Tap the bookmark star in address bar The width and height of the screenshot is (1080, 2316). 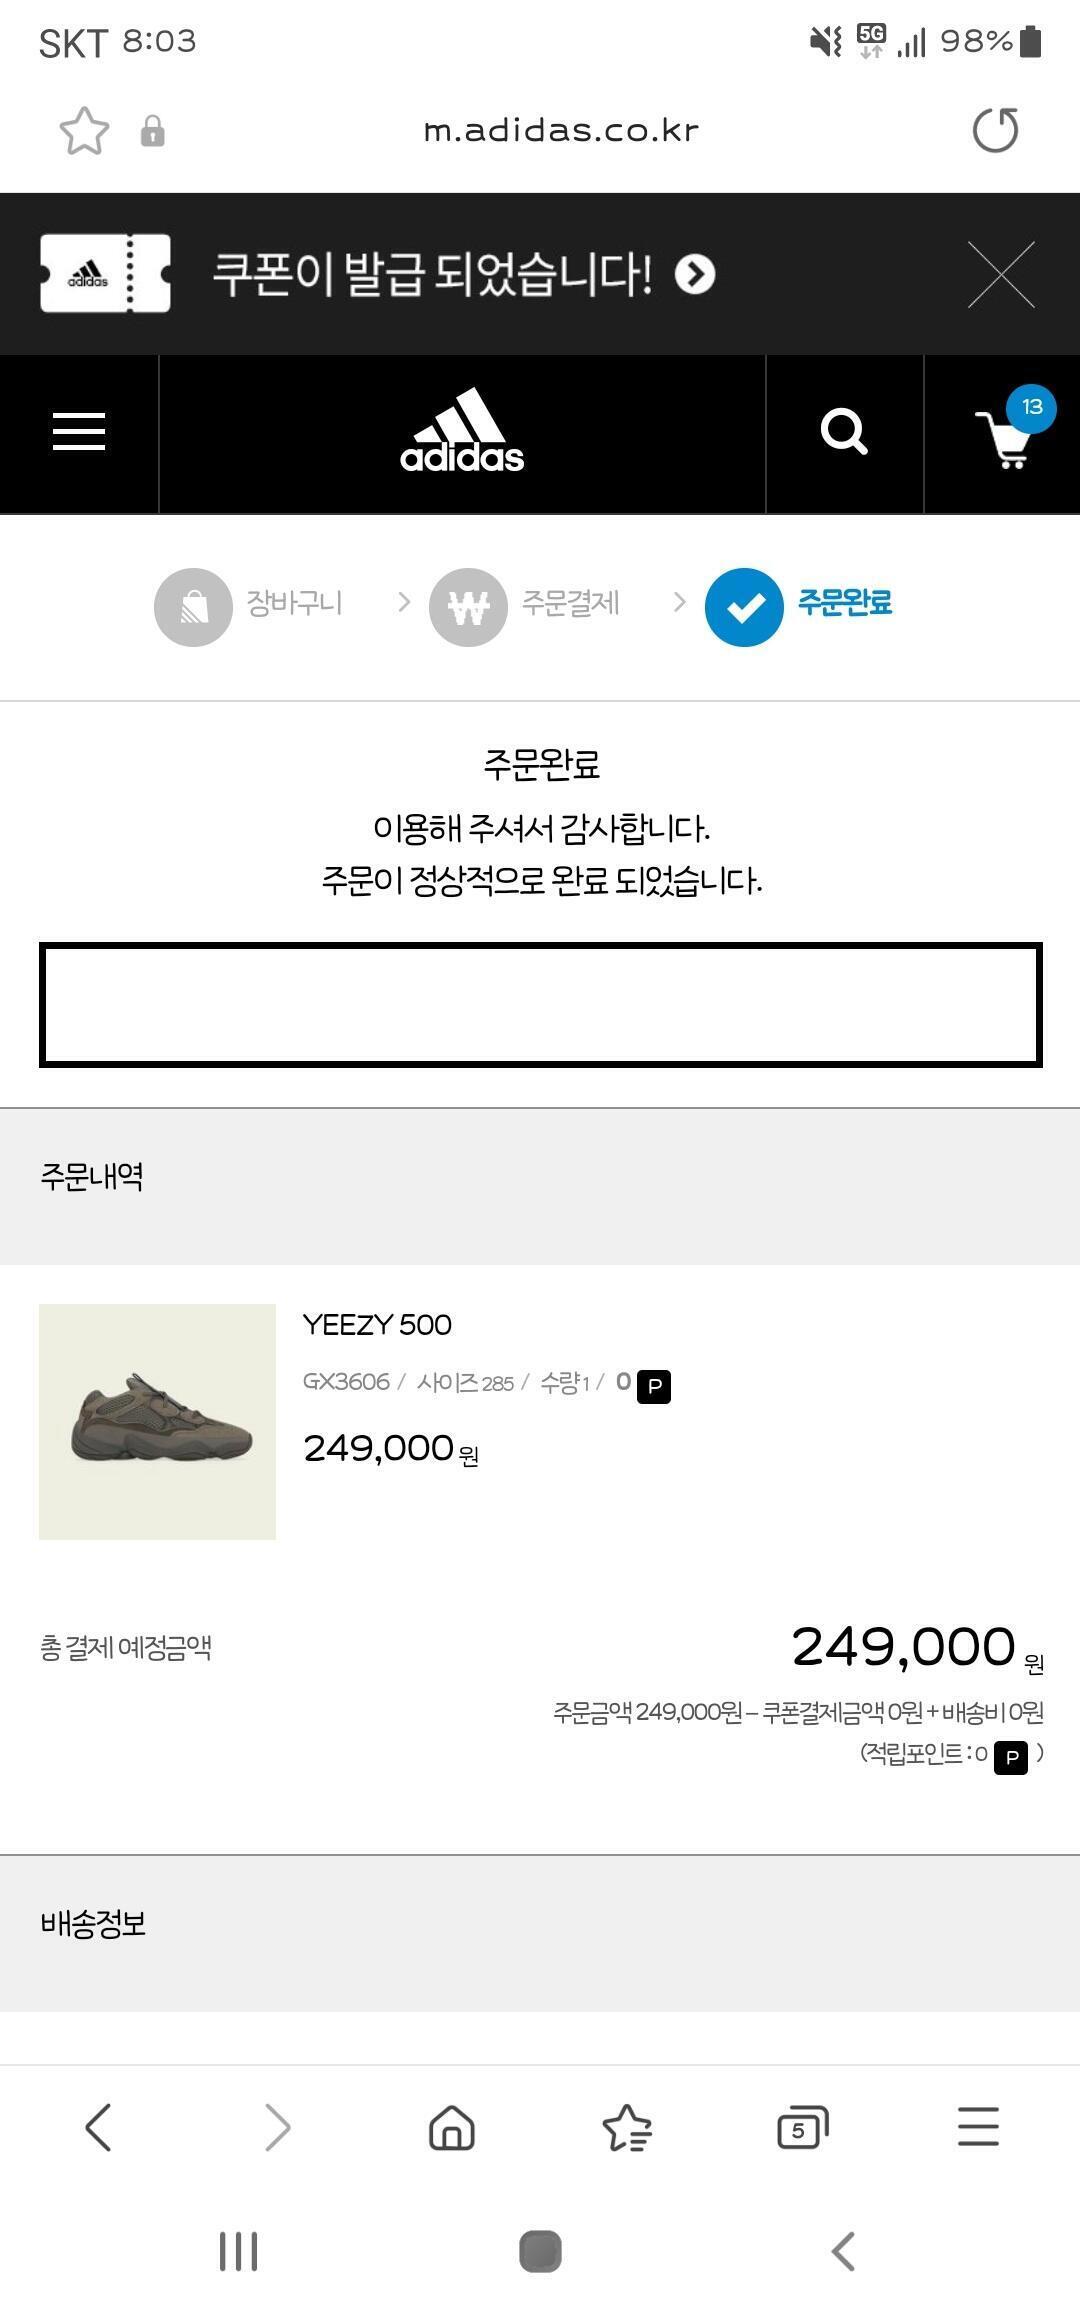[x=84, y=131]
